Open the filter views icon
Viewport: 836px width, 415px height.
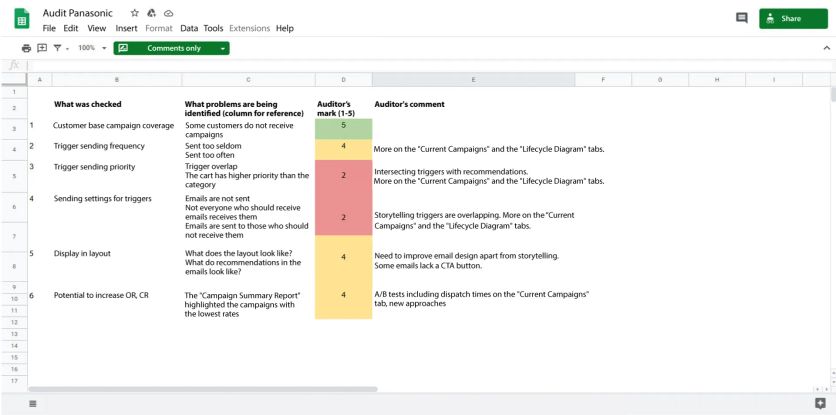pos(57,48)
